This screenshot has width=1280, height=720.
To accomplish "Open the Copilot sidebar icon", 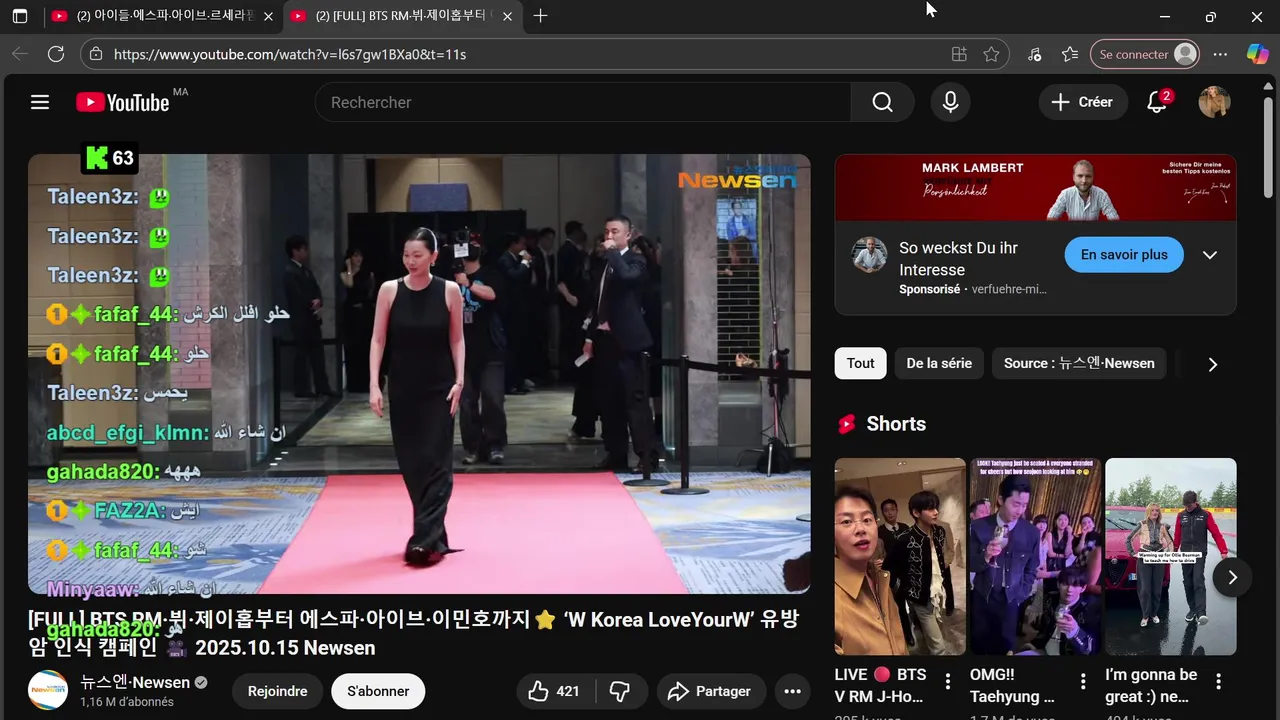I will [1257, 54].
